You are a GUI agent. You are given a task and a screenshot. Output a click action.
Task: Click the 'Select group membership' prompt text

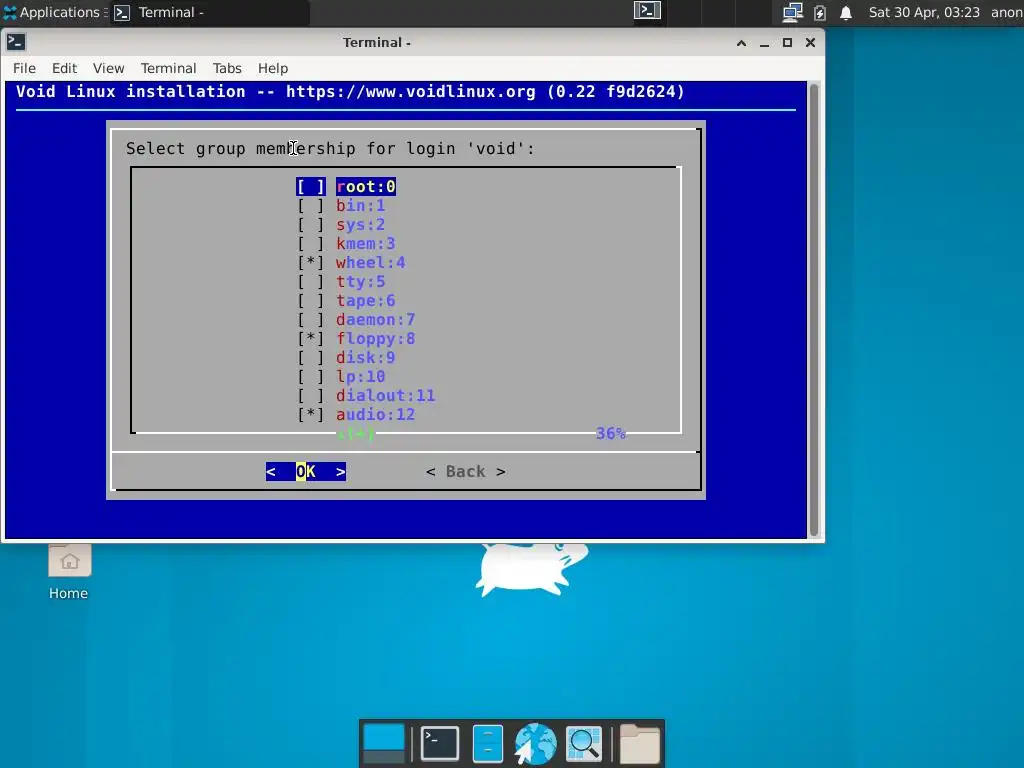coord(330,149)
